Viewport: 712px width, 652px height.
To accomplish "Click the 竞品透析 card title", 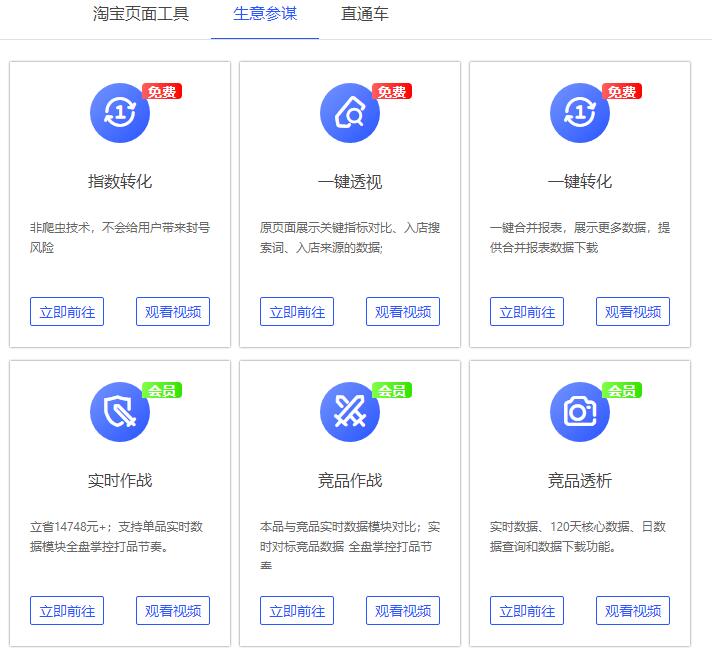I will (x=580, y=480).
